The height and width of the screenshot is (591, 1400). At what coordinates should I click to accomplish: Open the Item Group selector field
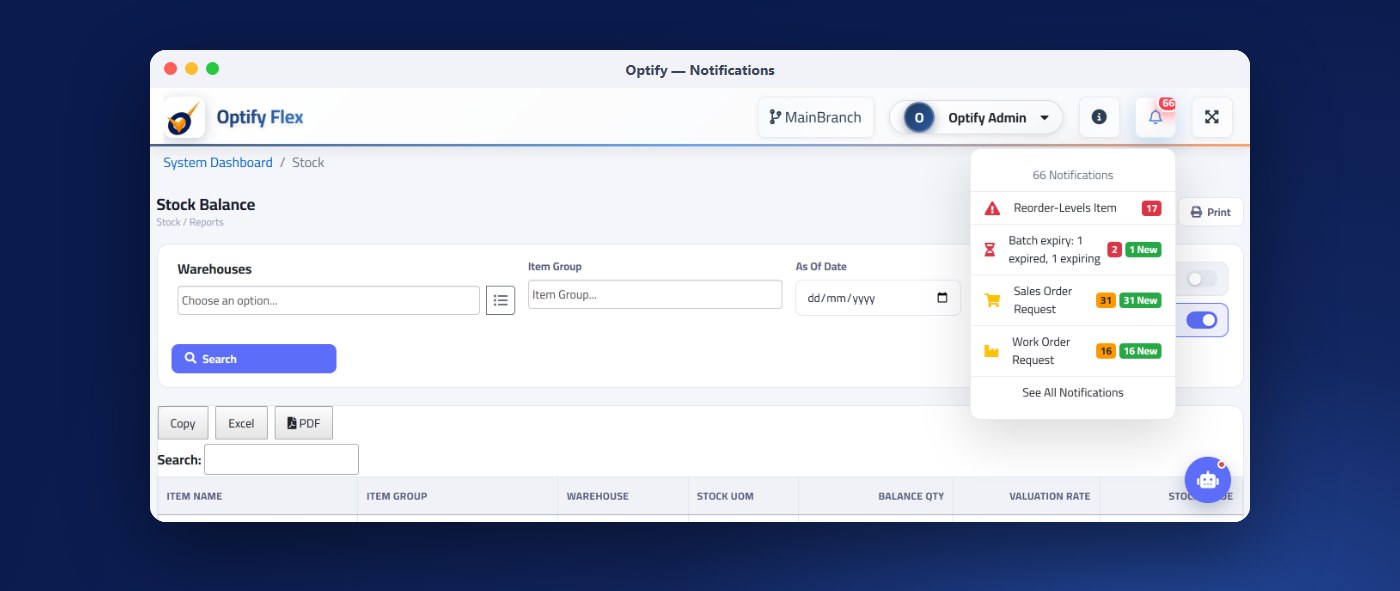click(655, 295)
